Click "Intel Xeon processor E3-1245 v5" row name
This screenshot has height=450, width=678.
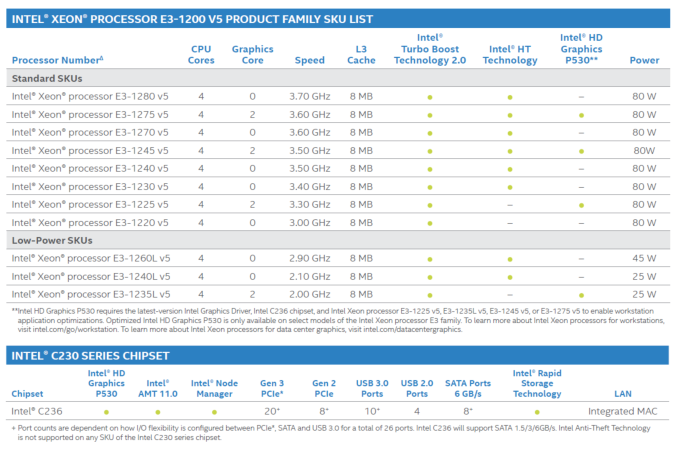(90, 150)
